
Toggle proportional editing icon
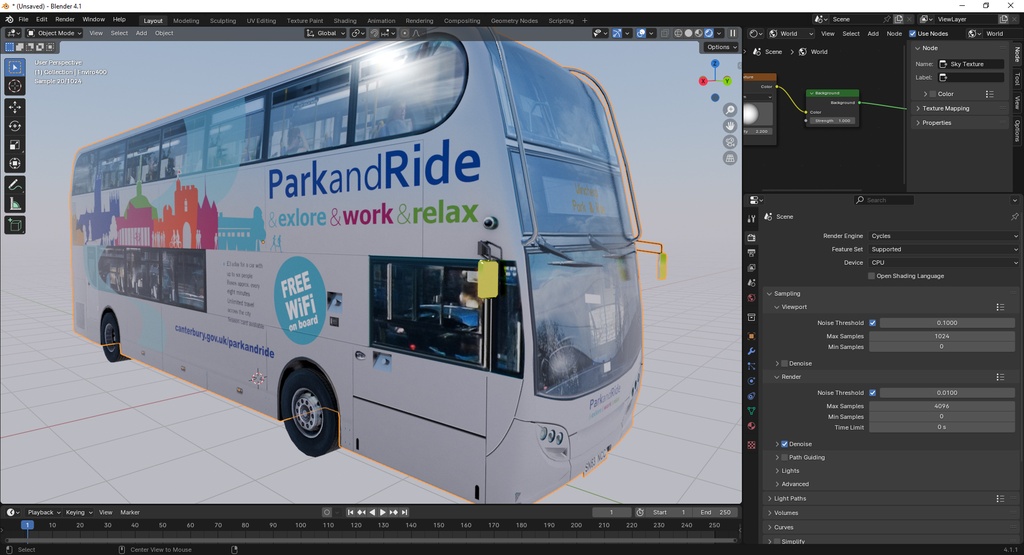pos(404,33)
